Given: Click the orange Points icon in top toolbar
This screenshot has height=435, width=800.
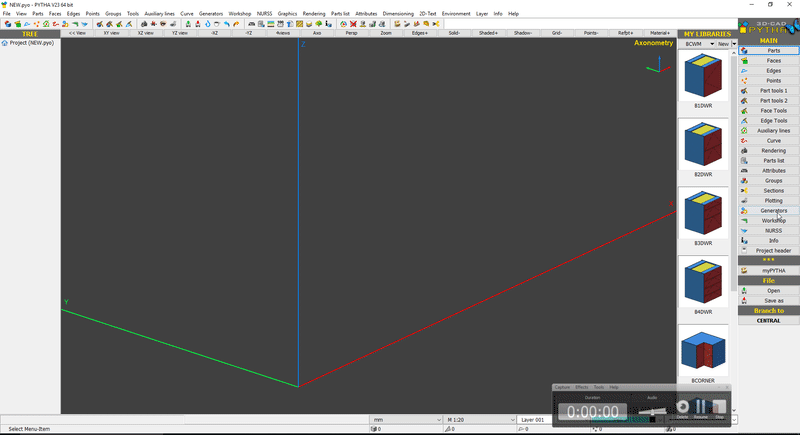Looking at the screenshot, I should 36,24.
